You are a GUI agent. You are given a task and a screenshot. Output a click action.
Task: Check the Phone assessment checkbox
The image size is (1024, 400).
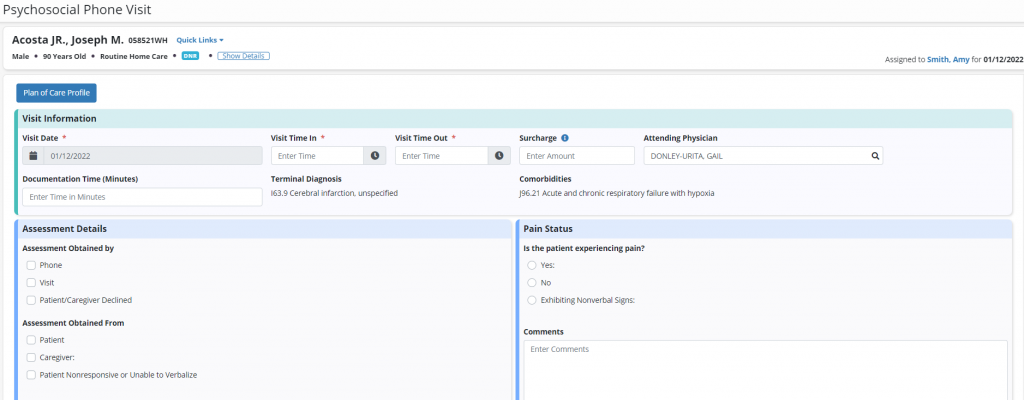click(31, 265)
